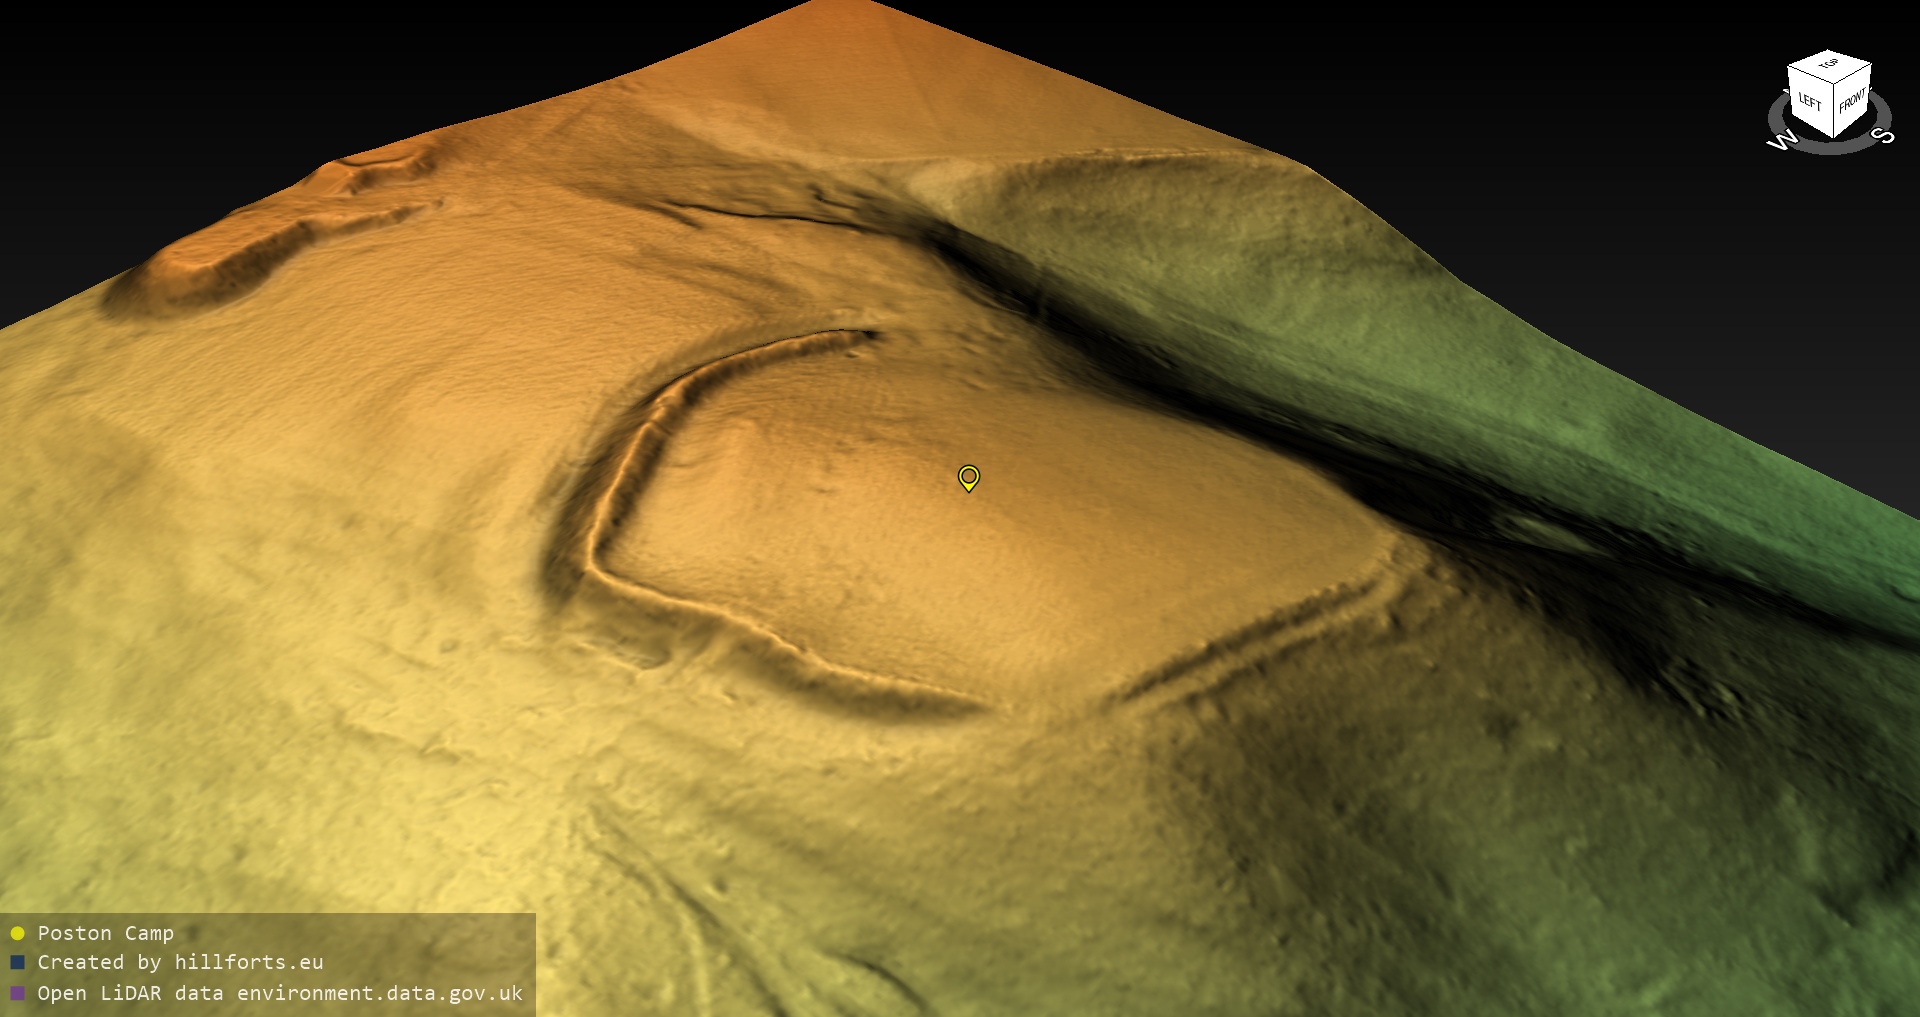Click the dark blue square legend marker

pos(17,963)
